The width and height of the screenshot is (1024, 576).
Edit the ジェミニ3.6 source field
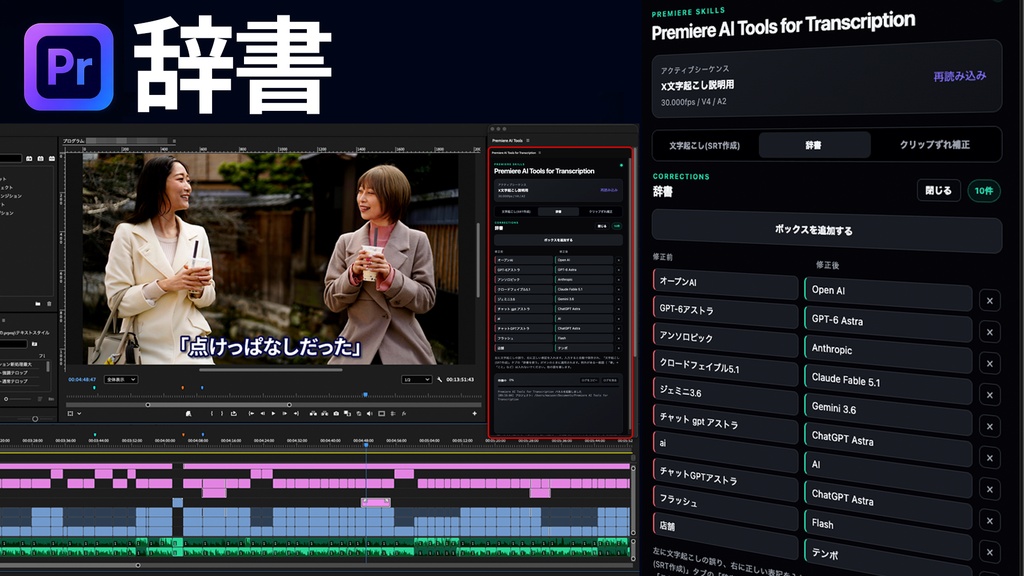tap(725, 394)
